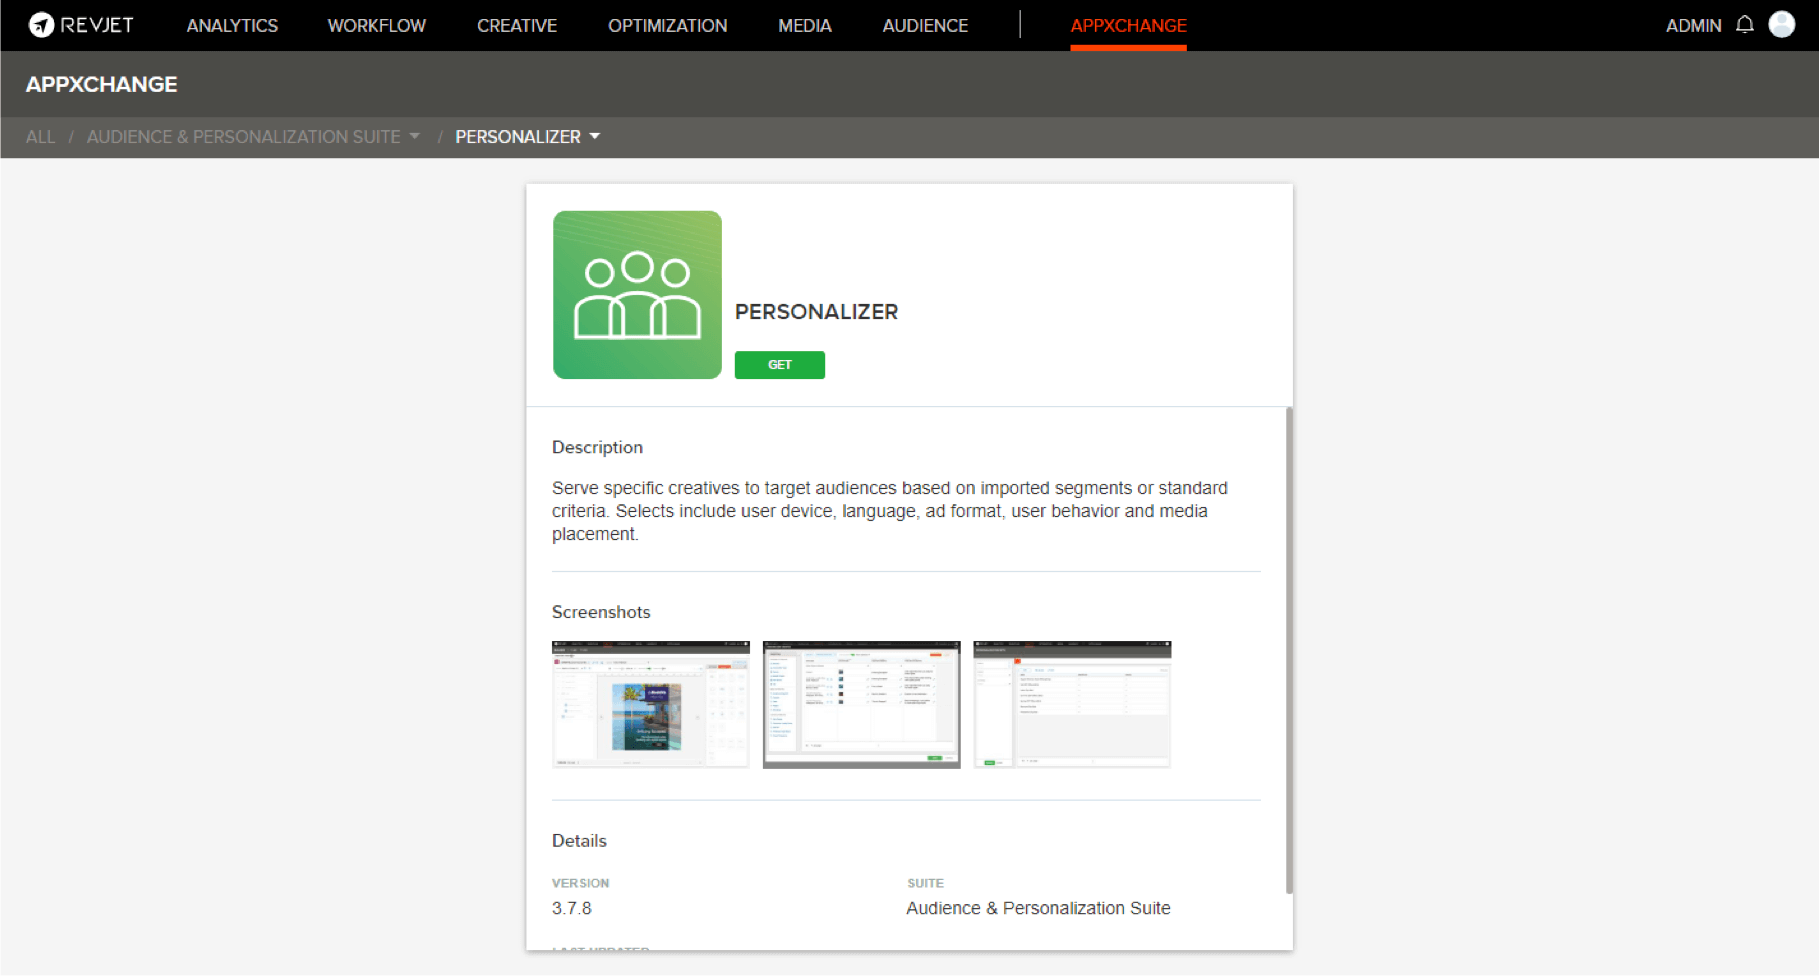Go to the ALL breadcrumb link
Screen dimensions: 1820x977
[x=40, y=137]
